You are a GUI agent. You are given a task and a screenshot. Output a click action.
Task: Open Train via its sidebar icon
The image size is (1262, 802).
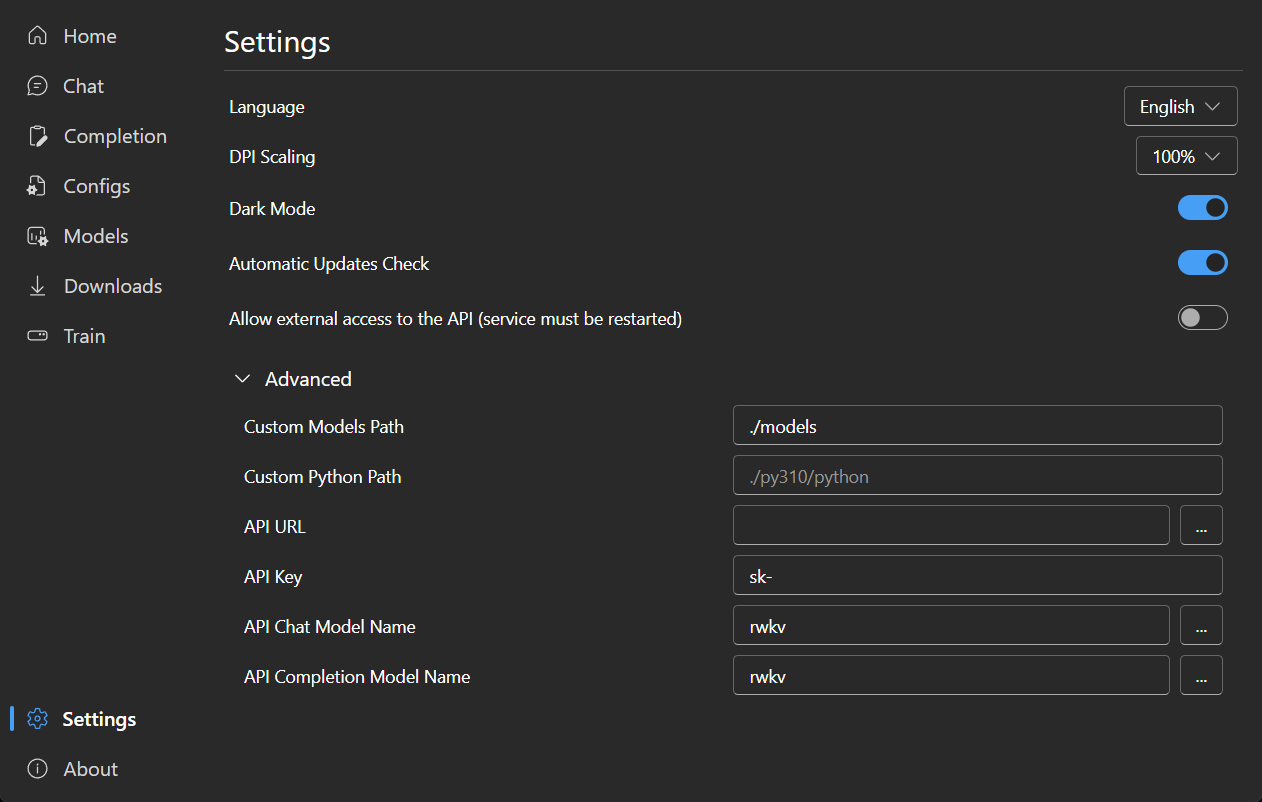coord(38,336)
